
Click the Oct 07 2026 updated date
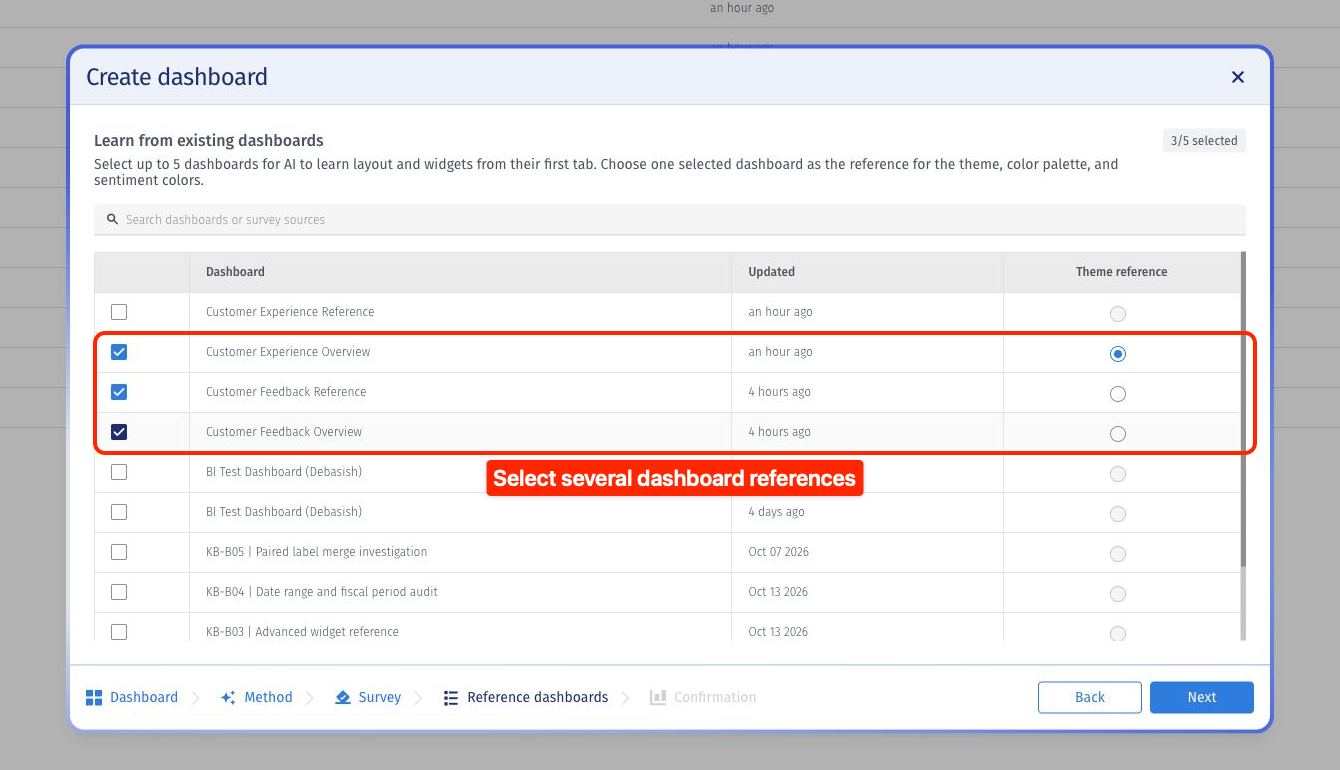pyautogui.click(x=777, y=552)
